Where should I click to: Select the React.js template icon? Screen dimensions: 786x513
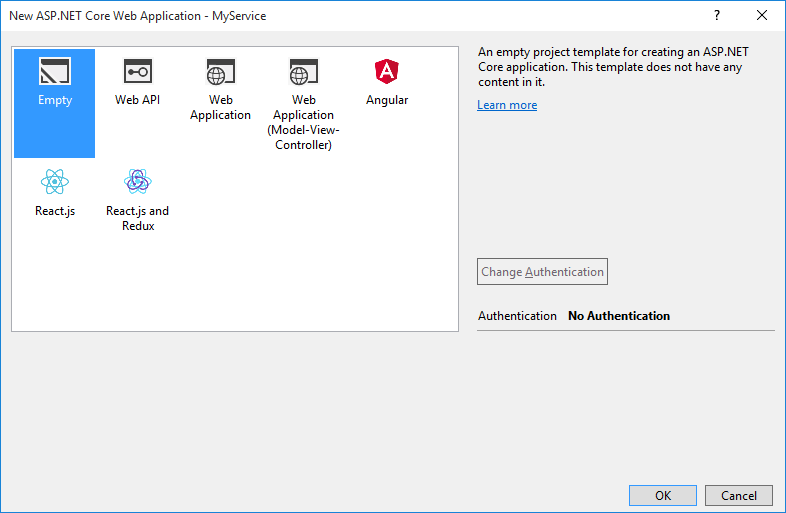coord(55,182)
